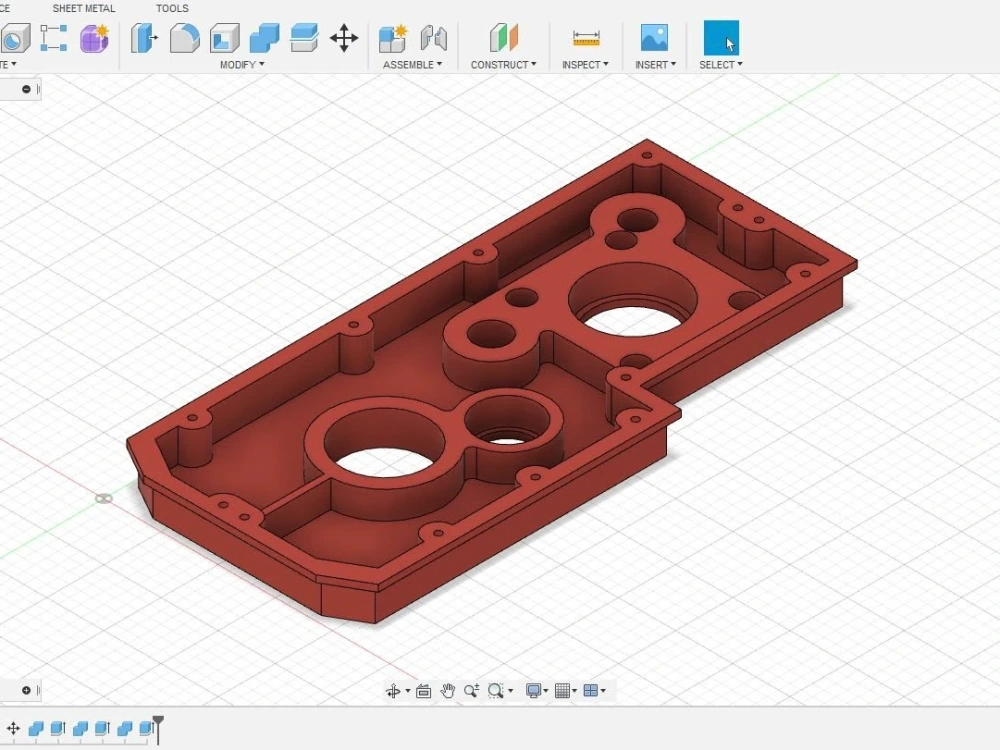Image resolution: width=1000 pixels, height=750 pixels.
Task: Expand Display Settings dropdown arrow
Action: click(x=546, y=691)
